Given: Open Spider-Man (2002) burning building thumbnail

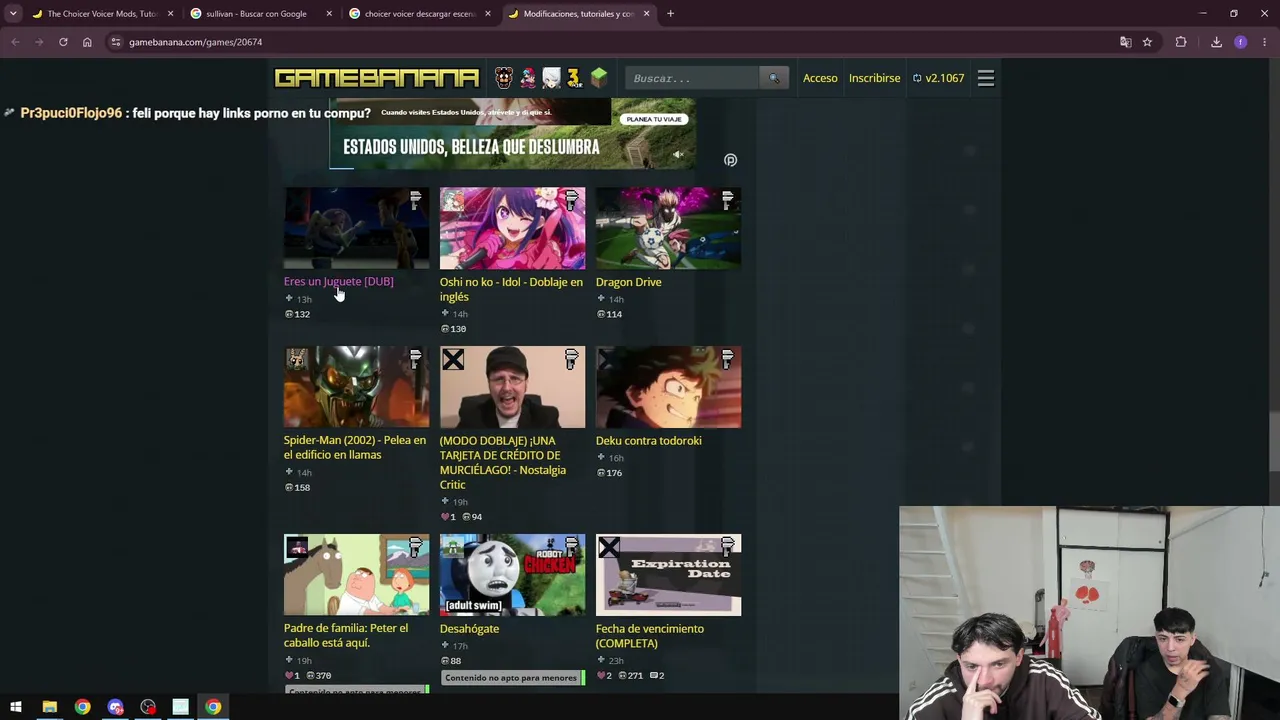Looking at the screenshot, I should [356, 387].
